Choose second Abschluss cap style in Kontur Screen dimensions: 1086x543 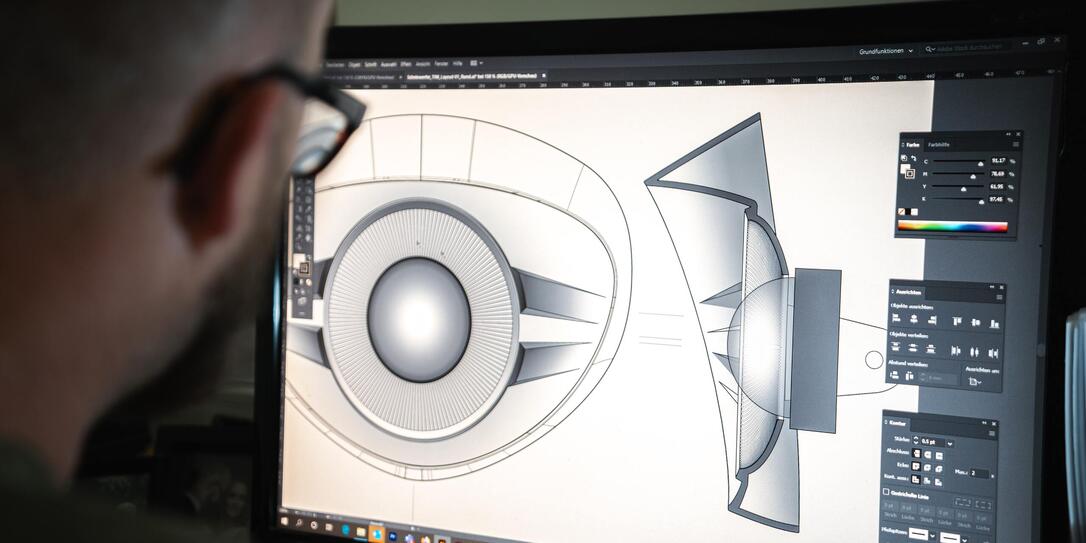pos(928,455)
